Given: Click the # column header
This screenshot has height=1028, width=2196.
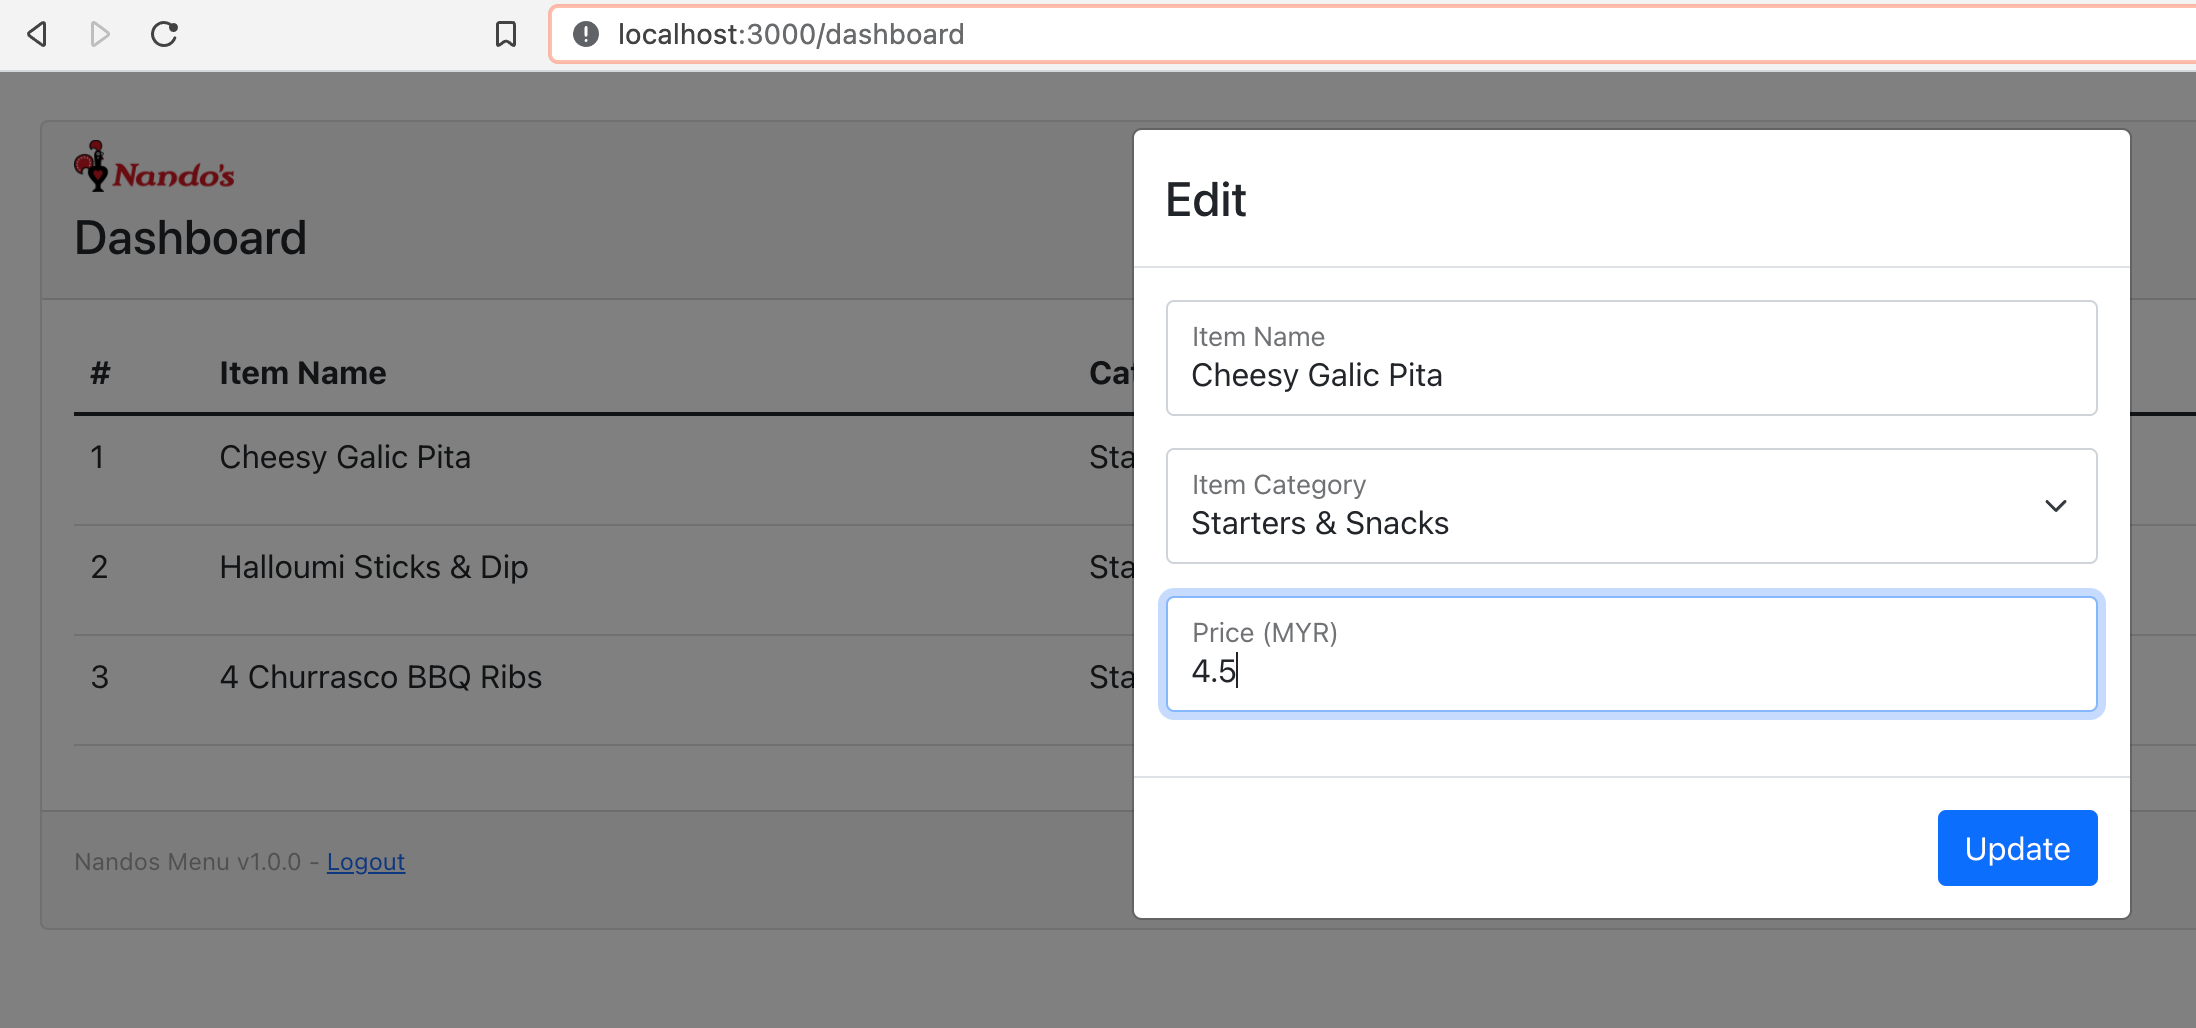Looking at the screenshot, I should coord(100,374).
